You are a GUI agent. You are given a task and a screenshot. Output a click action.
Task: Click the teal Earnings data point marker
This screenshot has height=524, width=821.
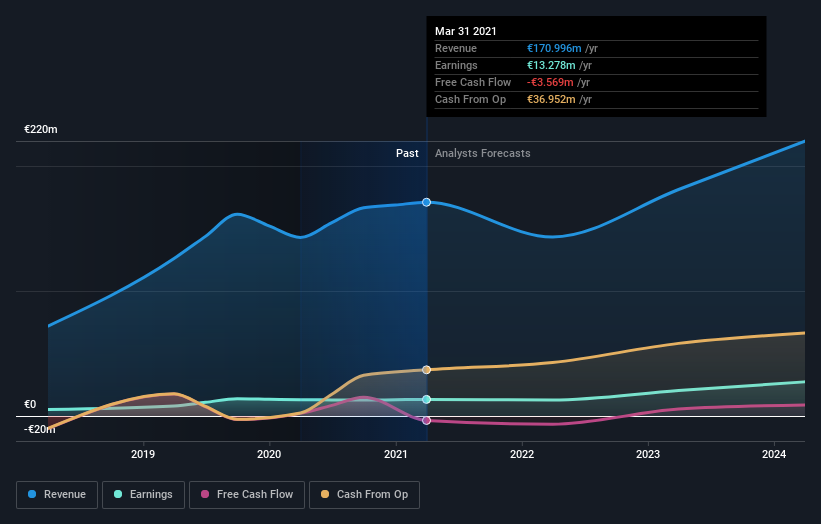click(x=427, y=399)
